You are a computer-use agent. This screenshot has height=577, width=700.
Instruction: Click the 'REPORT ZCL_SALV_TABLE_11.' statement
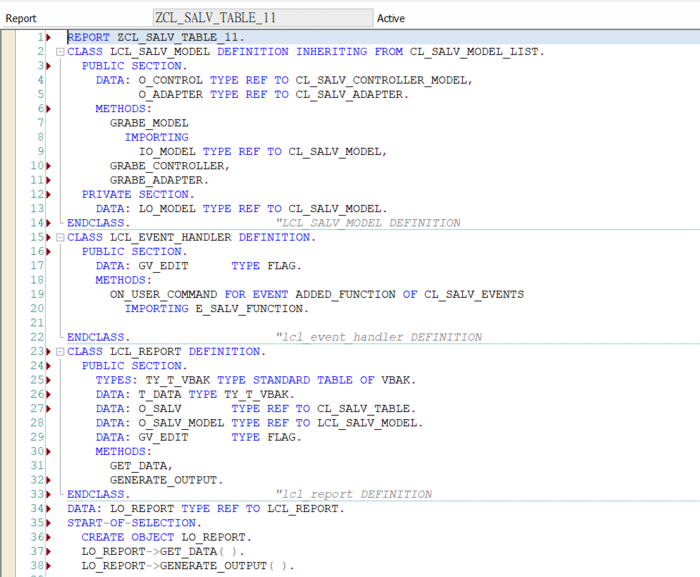click(x=156, y=38)
